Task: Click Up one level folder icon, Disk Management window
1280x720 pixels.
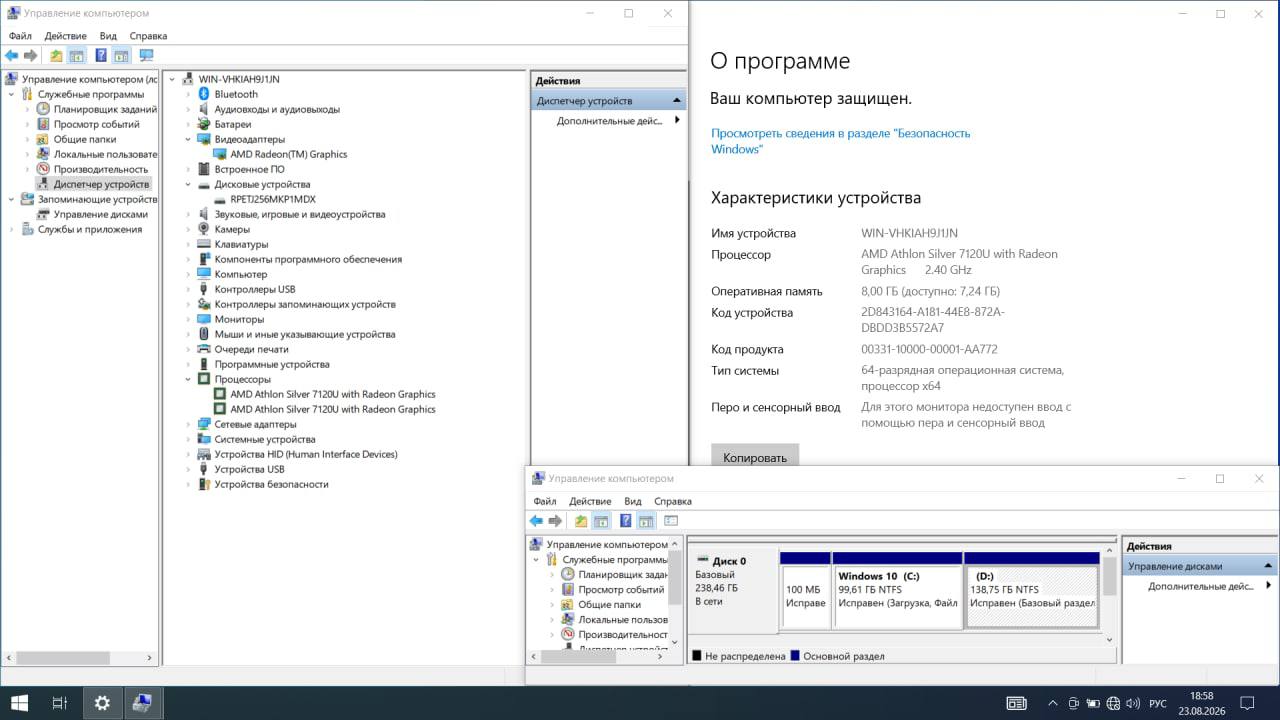Action: tap(581, 521)
